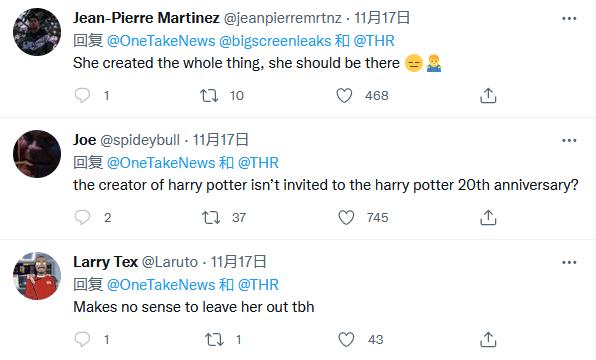The width and height of the screenshot is (596, 360).
Task: Open more options menu on Larry Tex's tweet
Action: [569, 262]
